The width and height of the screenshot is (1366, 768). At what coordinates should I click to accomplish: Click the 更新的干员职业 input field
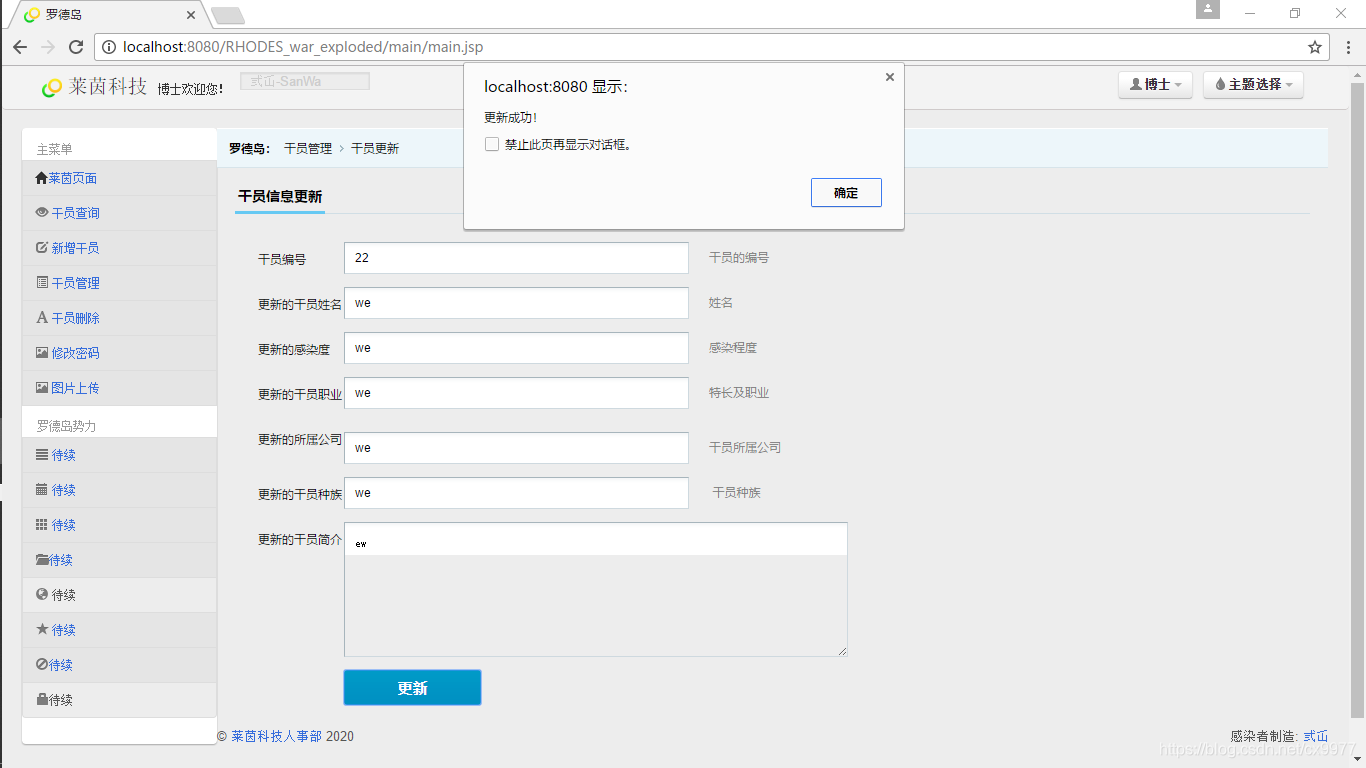[516, 393]
